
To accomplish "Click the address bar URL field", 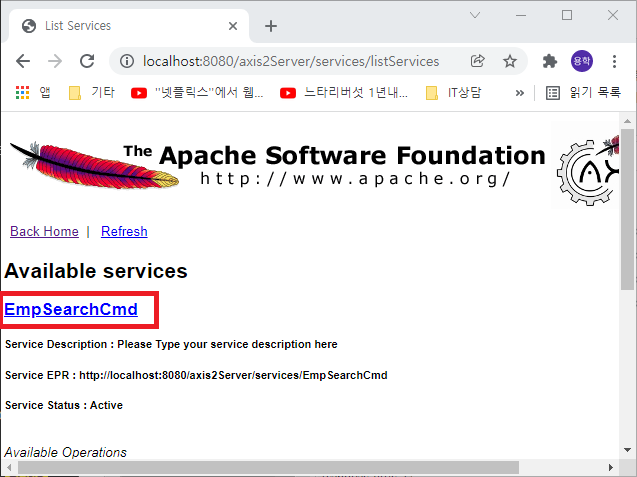I will point(291,61).
